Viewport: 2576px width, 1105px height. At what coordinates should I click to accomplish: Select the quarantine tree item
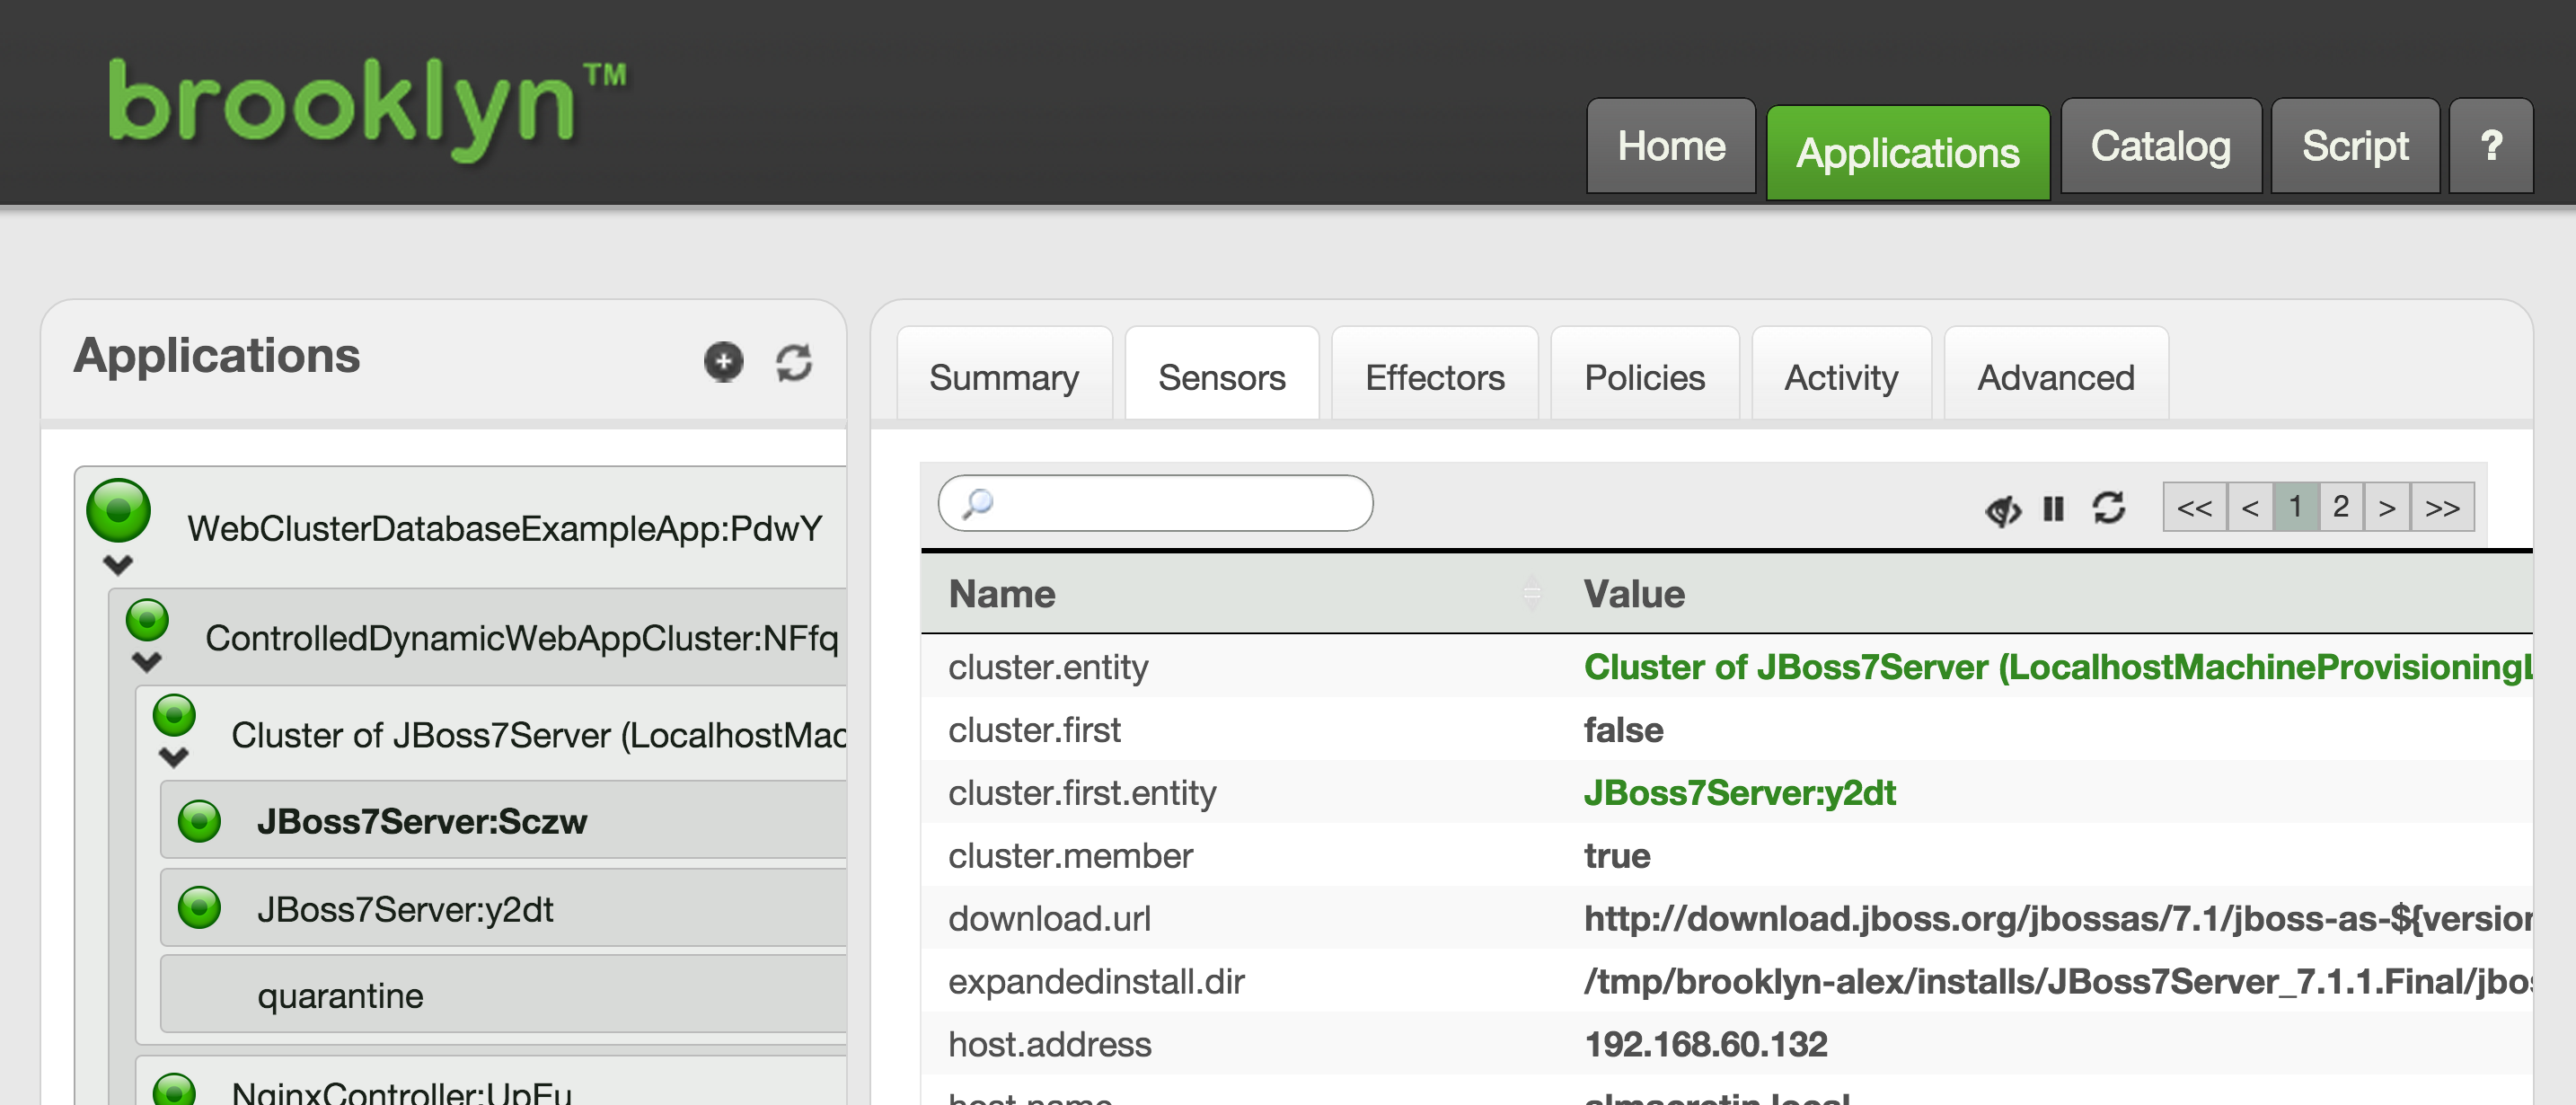click(x=340, y=996)
